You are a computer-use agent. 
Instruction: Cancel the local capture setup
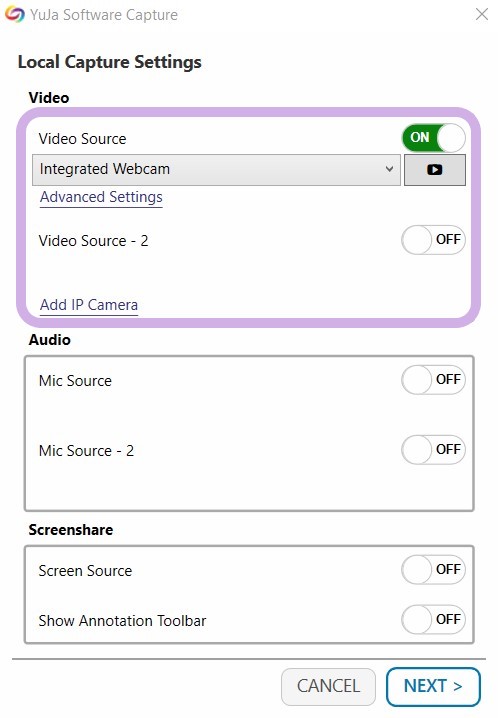pyautogui.click(x=328, y=686)
